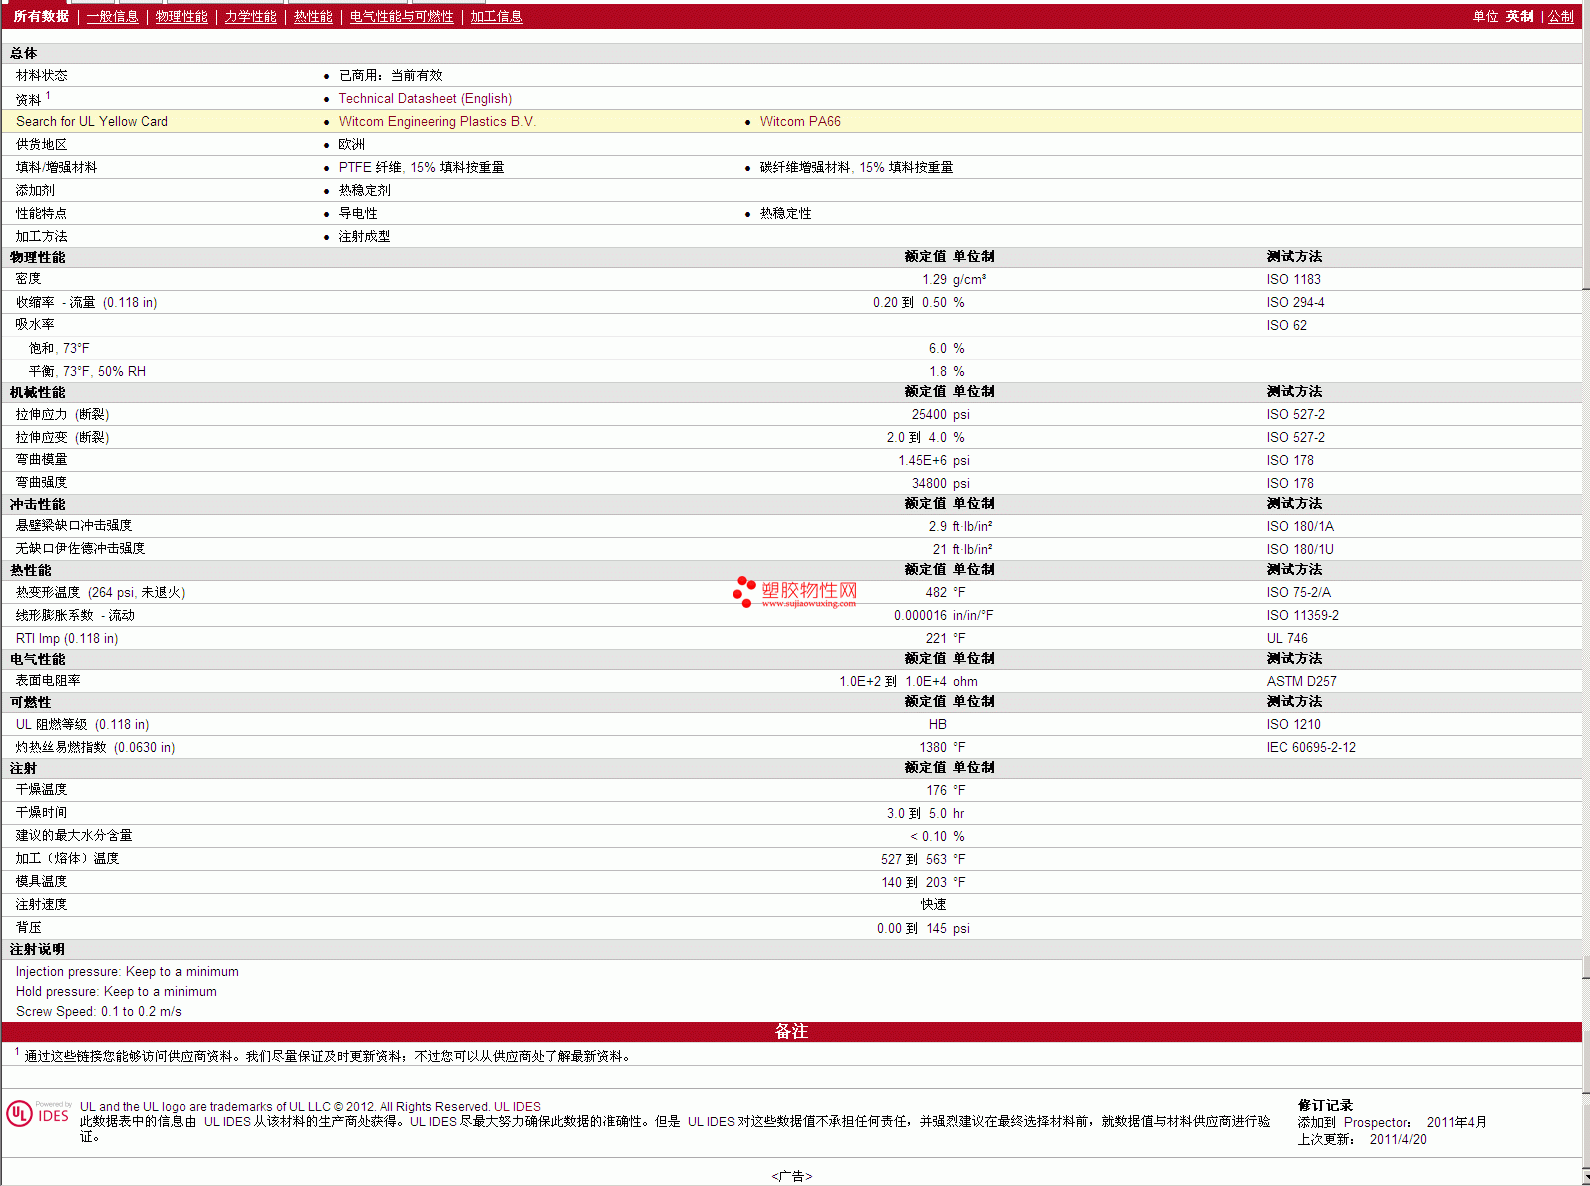Click the <广告> label at bottom
The height and width of the screenshot is (1186, 1590).
[x=791, y=1176]
